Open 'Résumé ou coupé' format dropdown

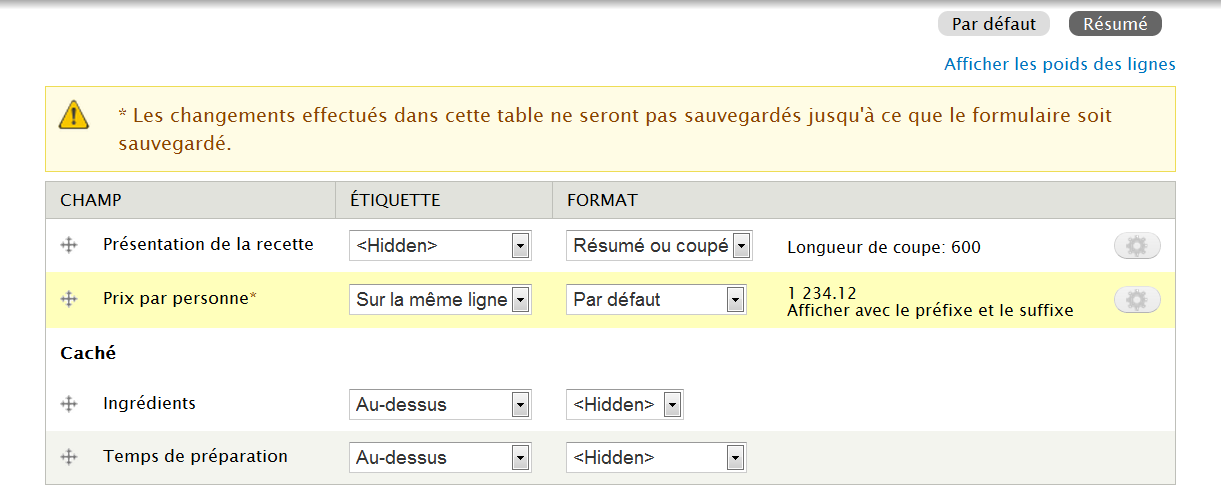tap(658, 246)
